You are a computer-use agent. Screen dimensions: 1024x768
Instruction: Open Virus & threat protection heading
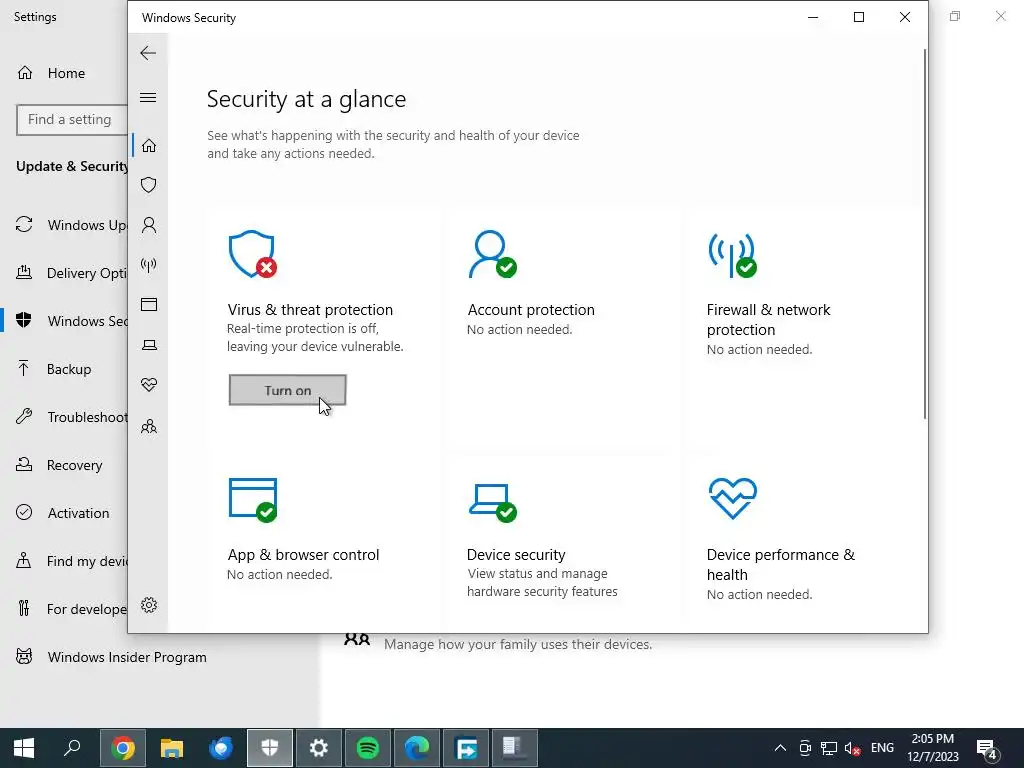[310, 310]
